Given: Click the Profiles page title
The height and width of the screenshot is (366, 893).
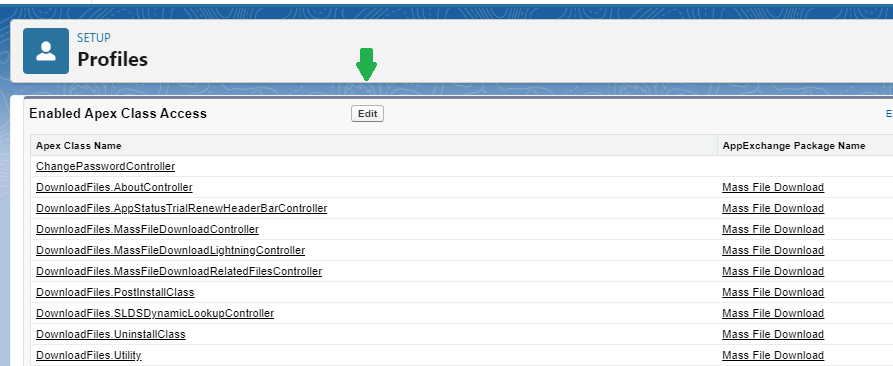Looking at the screenshot, I should [x=113, y=59].
